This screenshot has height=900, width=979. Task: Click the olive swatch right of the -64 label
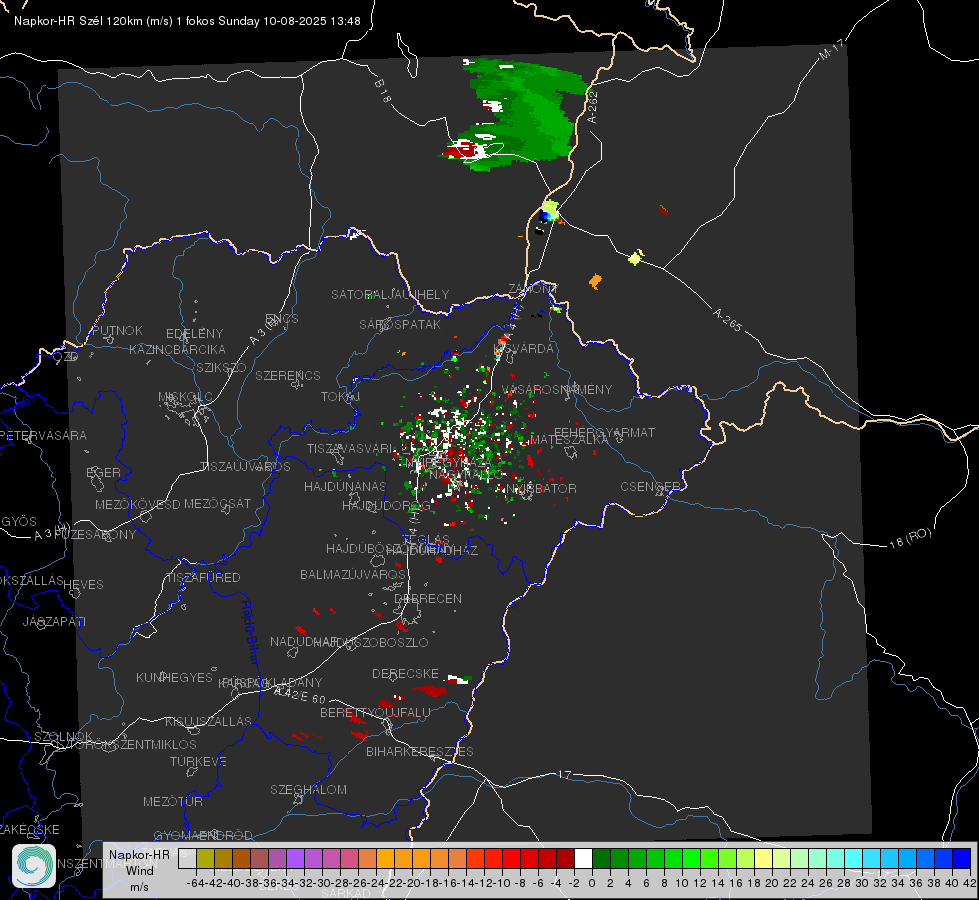[205, 858]
